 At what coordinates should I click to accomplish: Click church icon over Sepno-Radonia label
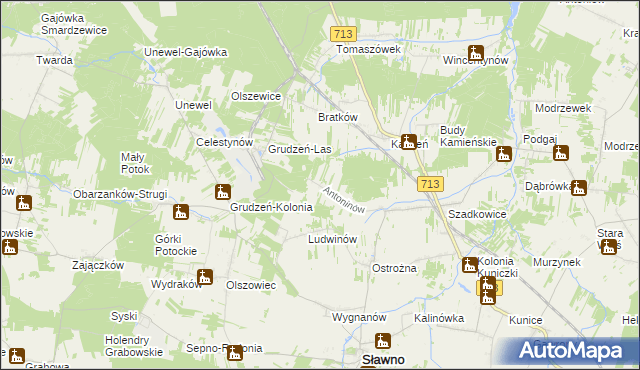[x=235, y=353]
